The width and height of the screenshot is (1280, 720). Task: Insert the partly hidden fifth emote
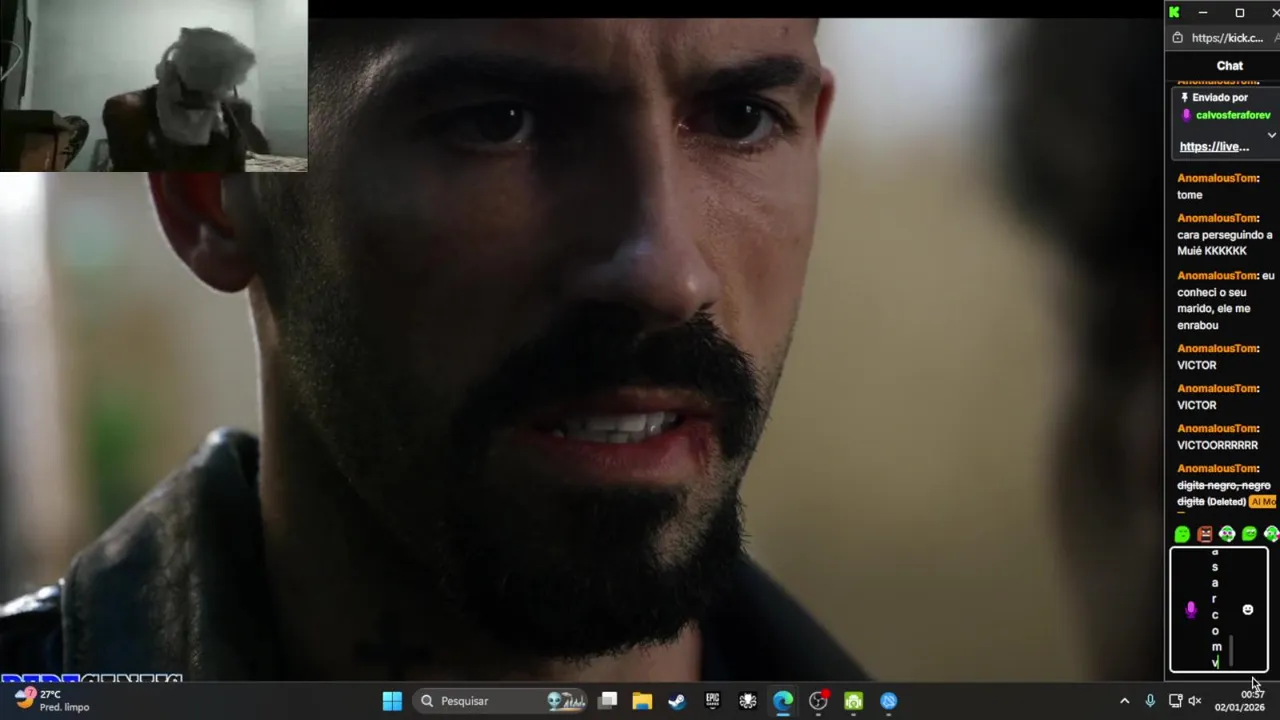[1271, 535]
